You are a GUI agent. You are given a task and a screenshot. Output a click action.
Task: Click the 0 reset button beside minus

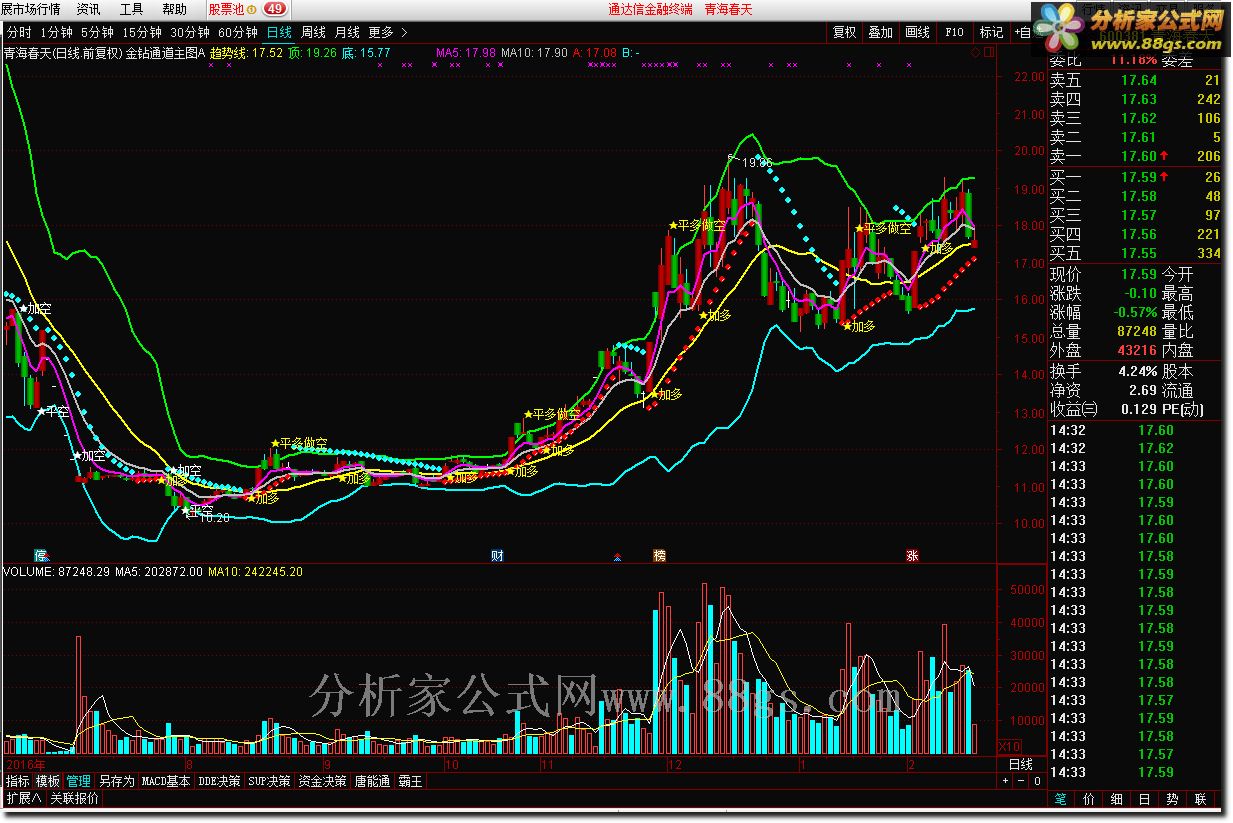(x=1037, y=781)
